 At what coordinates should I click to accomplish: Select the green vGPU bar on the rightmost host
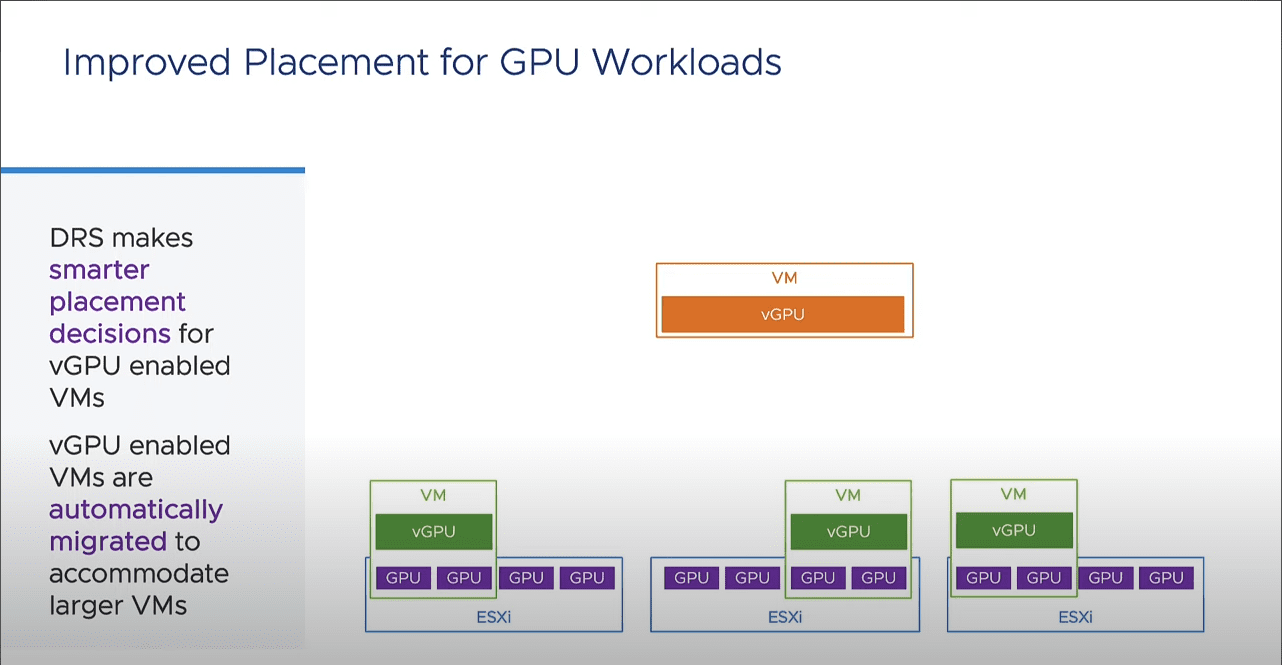tap(1014, 530)
